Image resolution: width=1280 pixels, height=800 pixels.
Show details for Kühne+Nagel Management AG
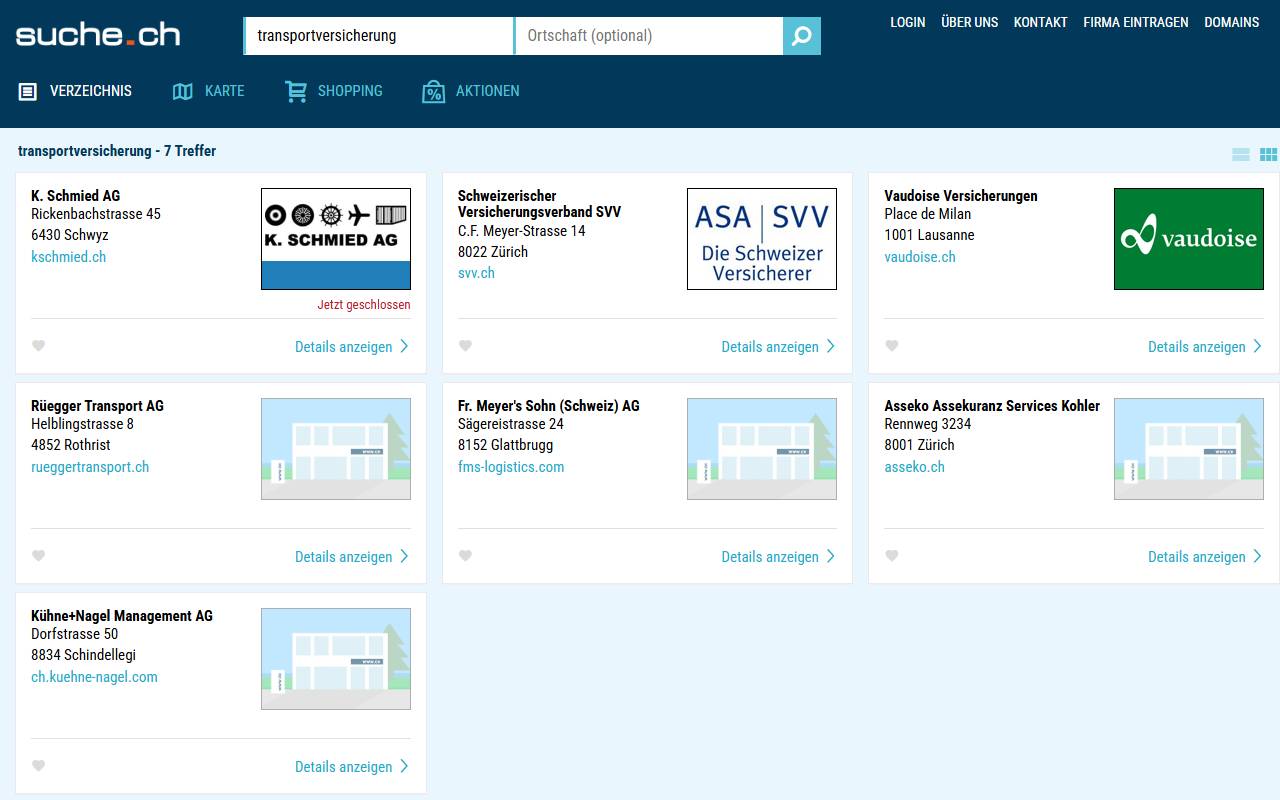coord(352,767)
